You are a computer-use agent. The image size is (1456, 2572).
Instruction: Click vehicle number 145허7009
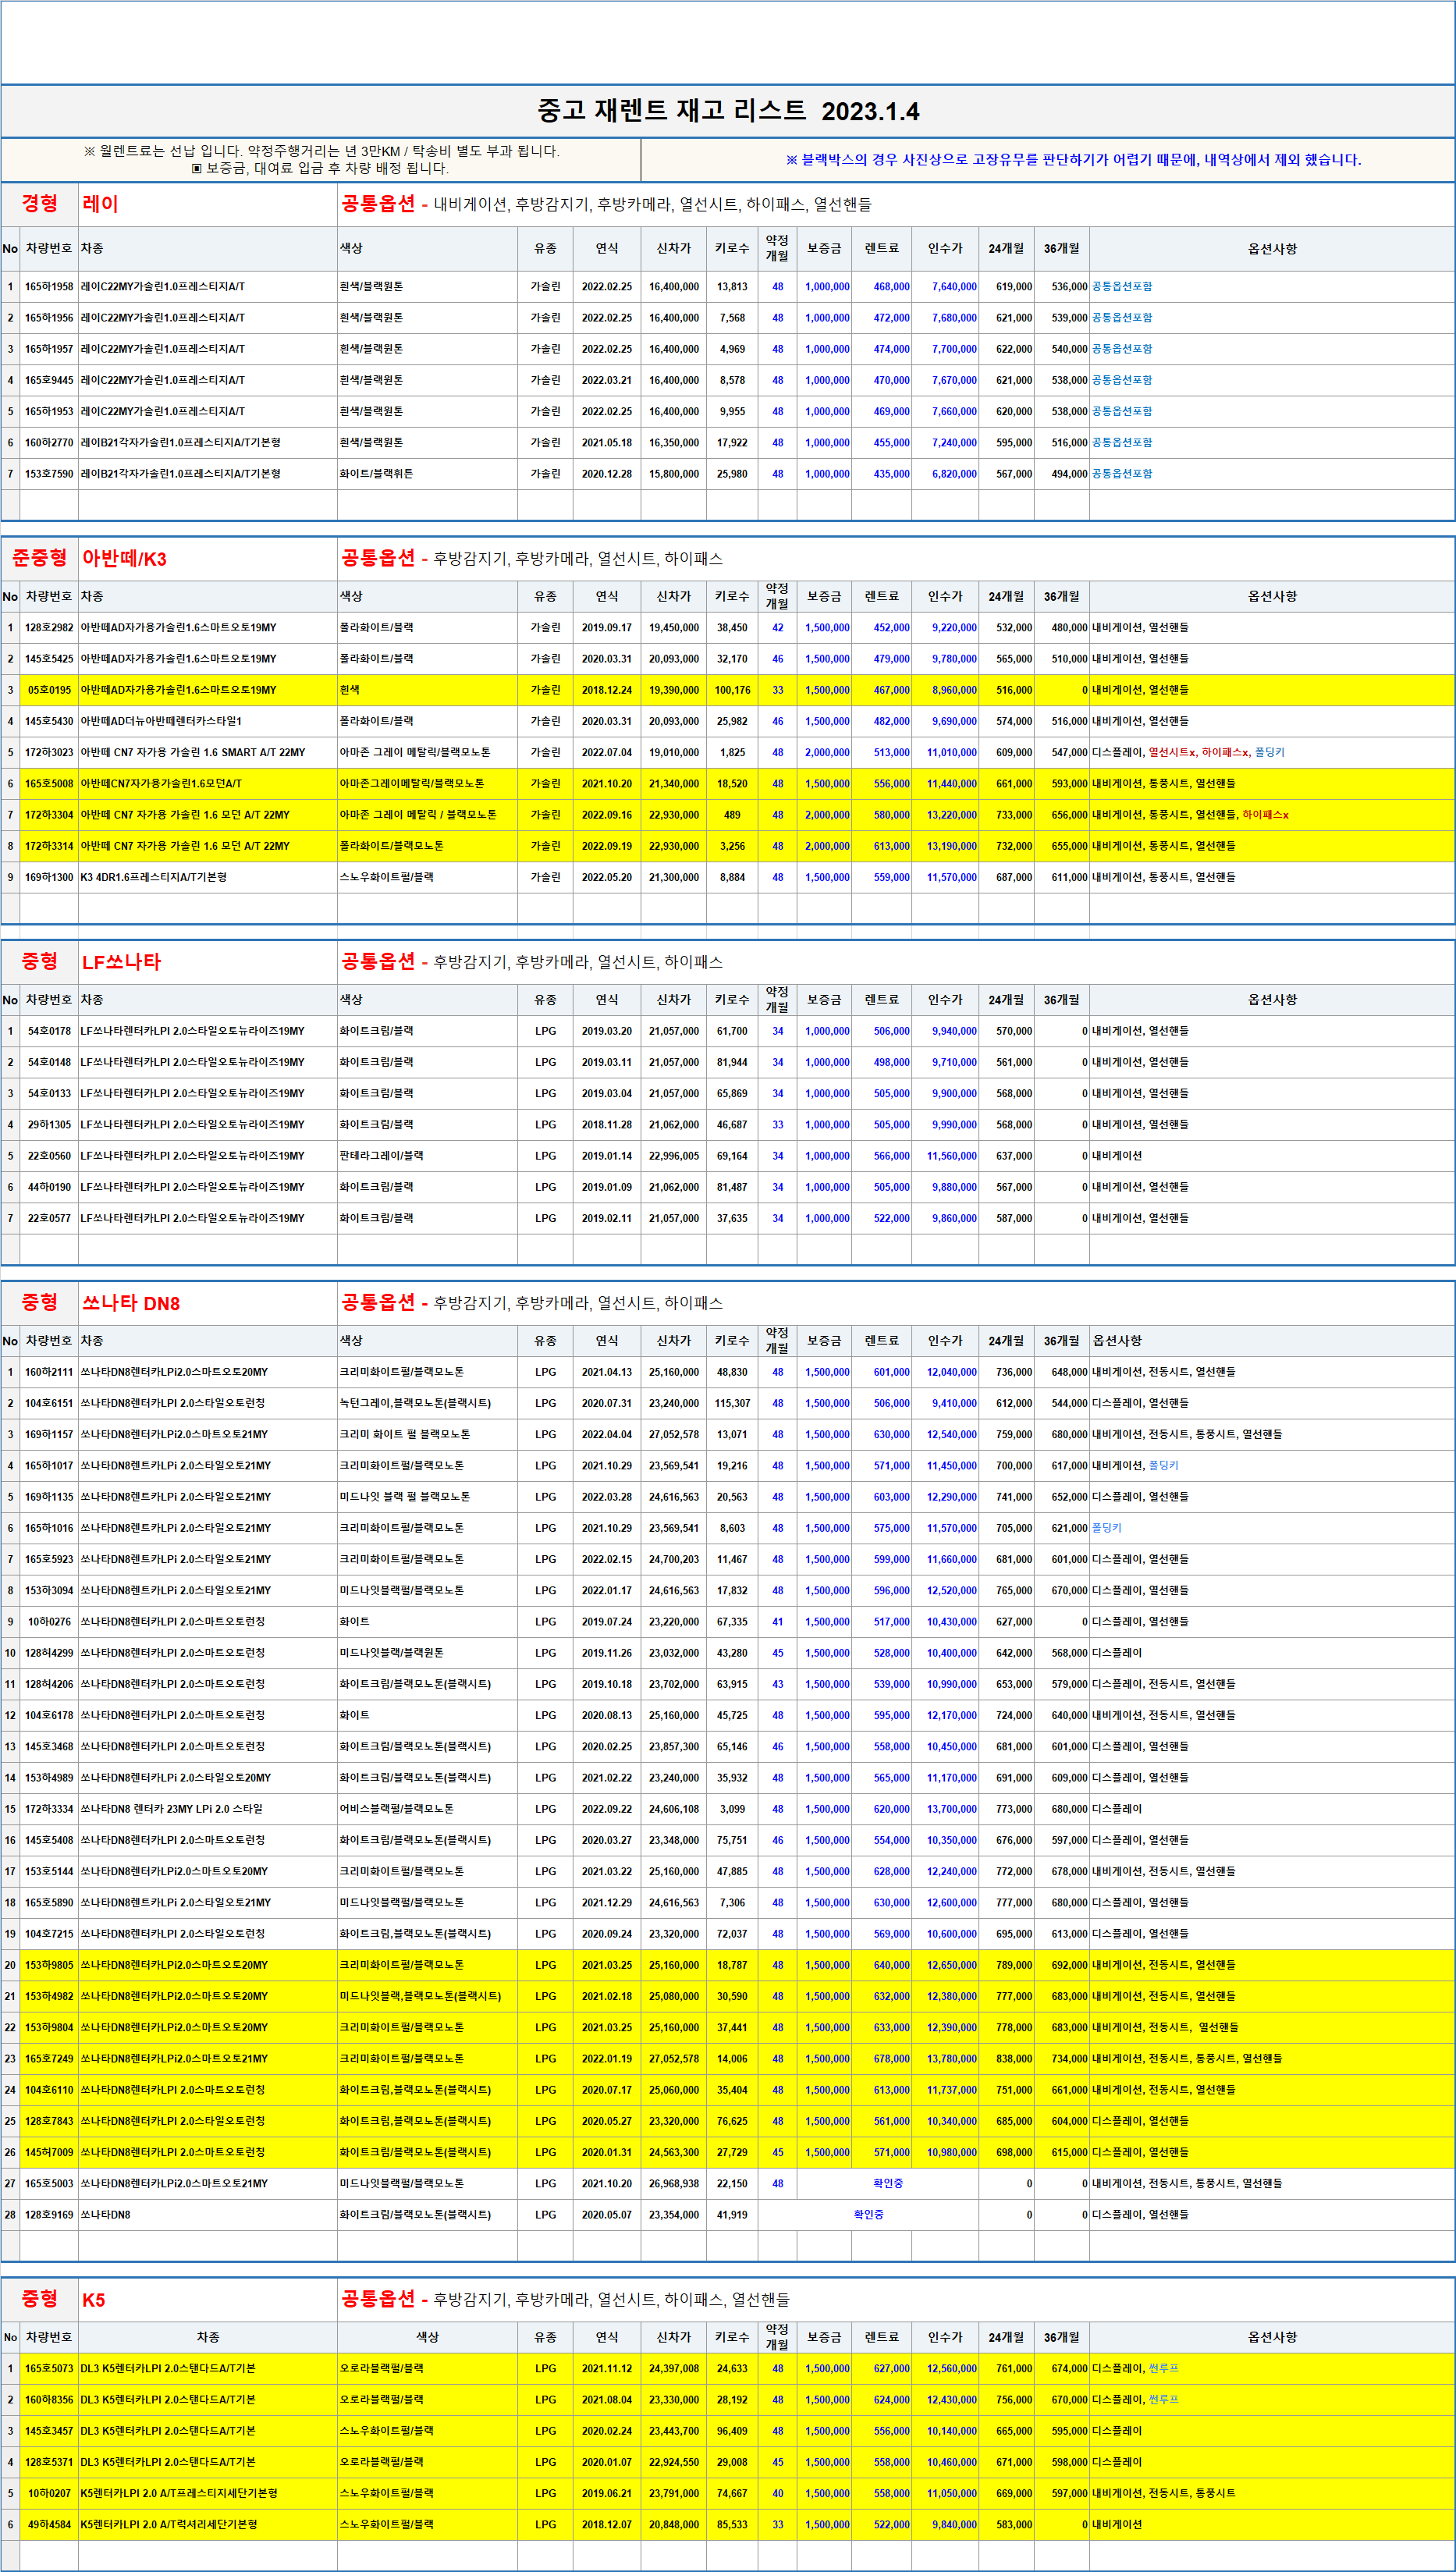[49, 2152]
